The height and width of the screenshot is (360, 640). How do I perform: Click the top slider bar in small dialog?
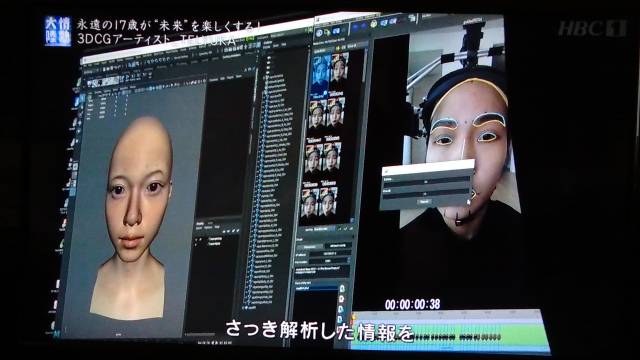pyautogui.click(x=426, y=181)
